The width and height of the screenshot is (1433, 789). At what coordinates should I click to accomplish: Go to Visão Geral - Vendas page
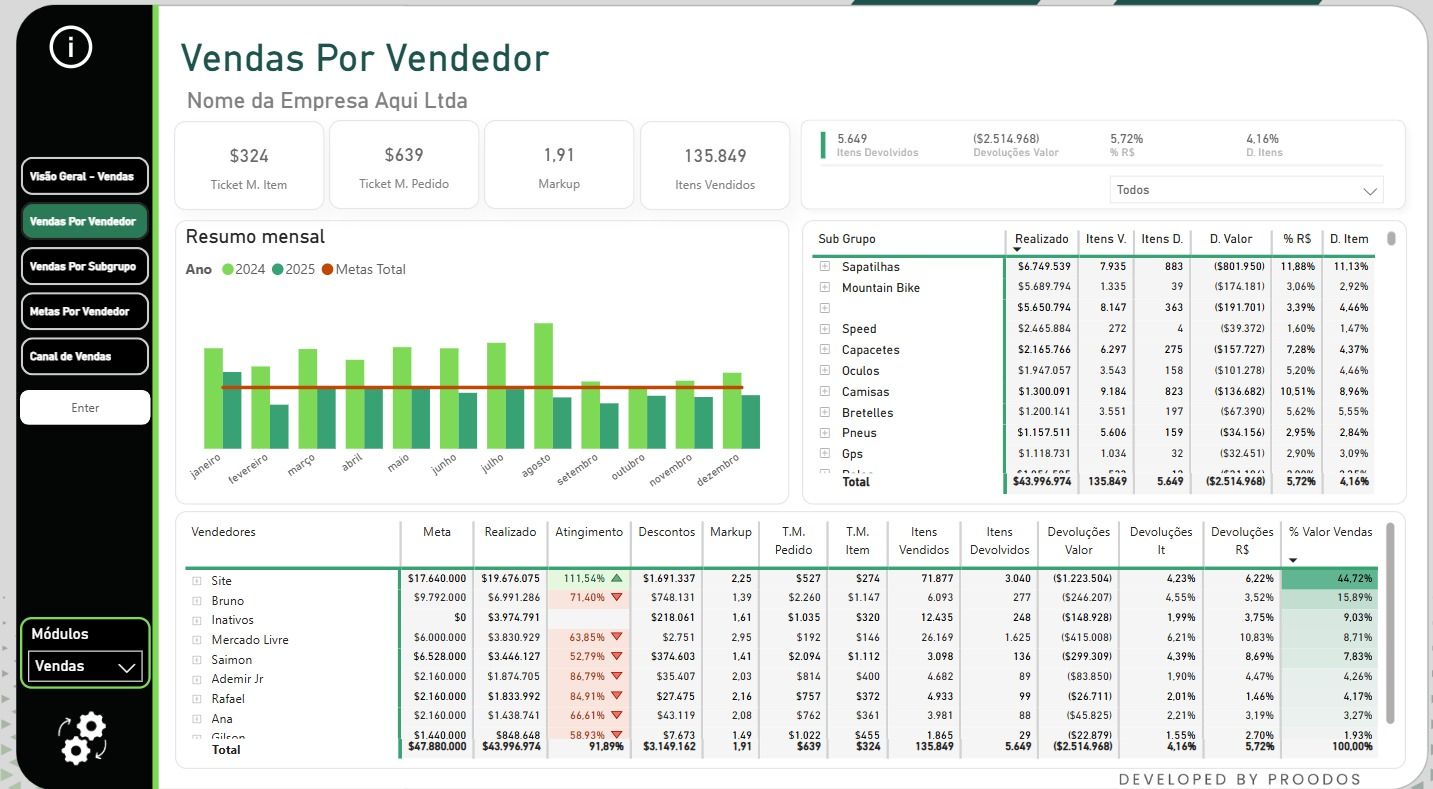point(84,176)
